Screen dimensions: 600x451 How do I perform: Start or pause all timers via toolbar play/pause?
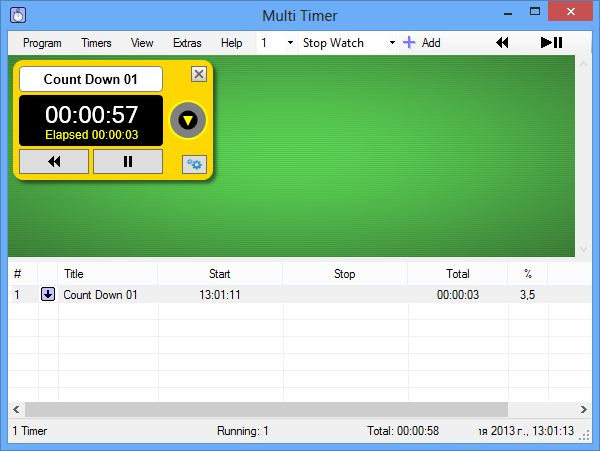pos(551,42)
